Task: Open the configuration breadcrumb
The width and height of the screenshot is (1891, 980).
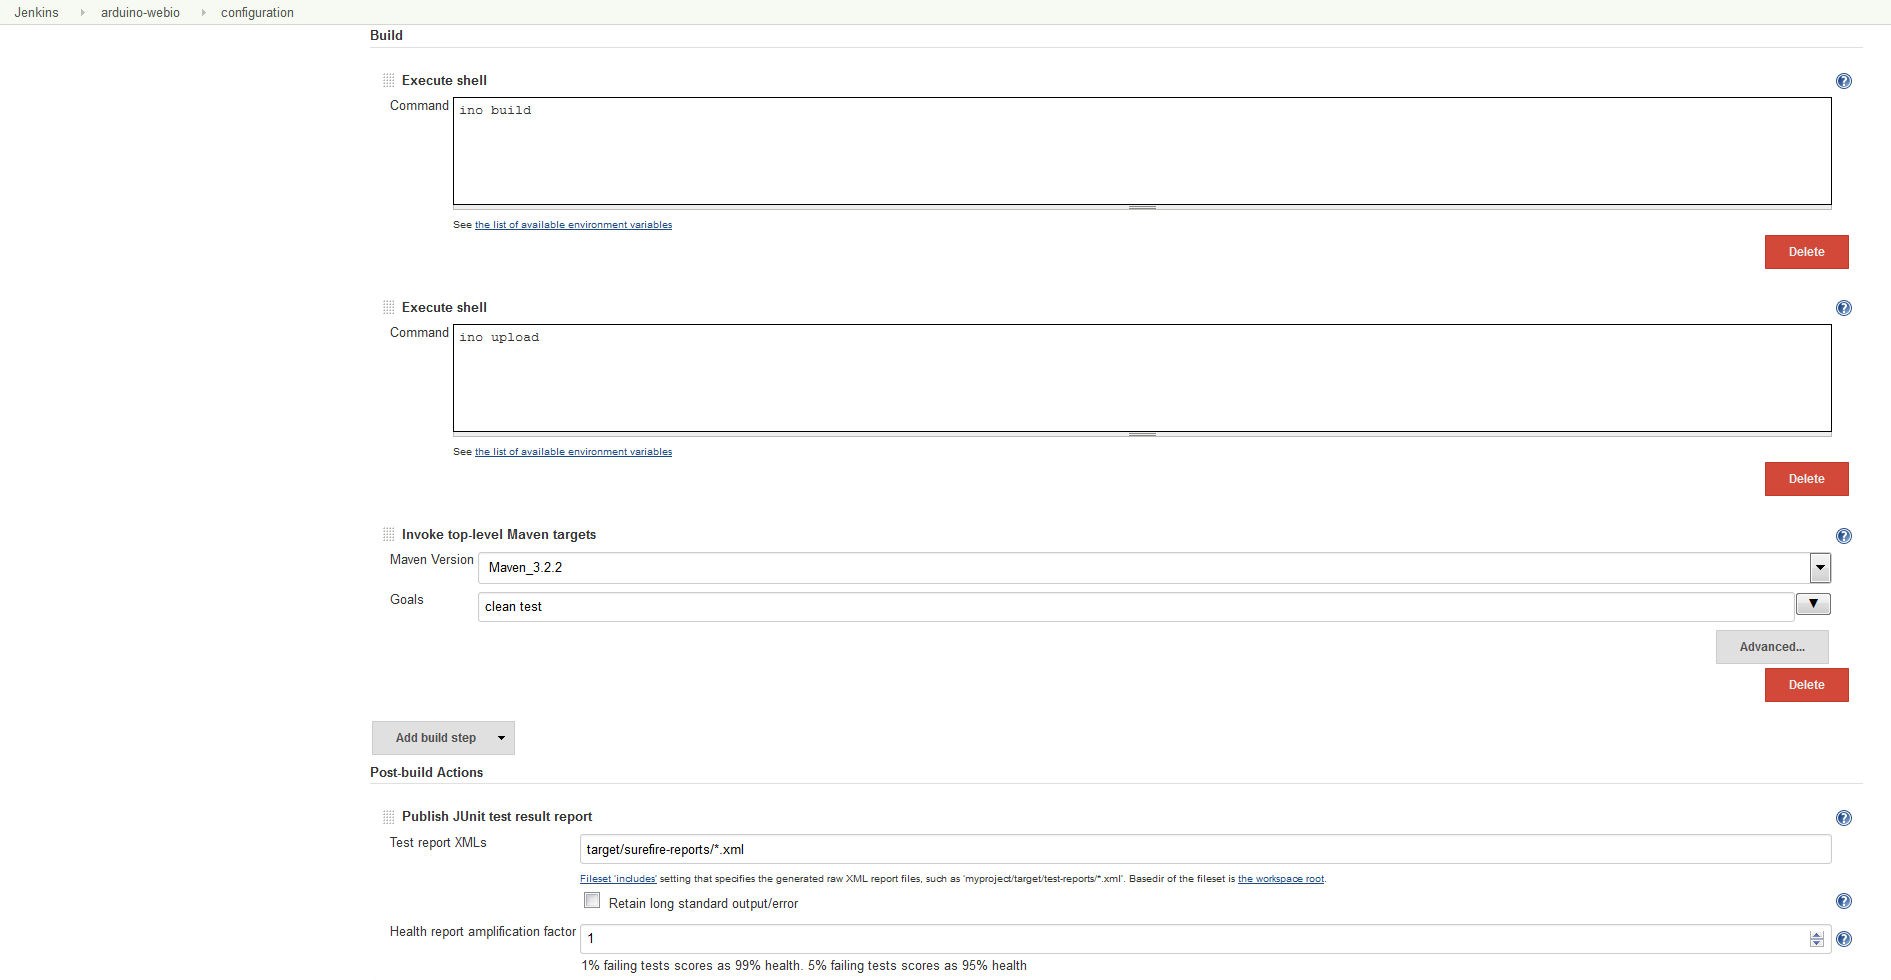Action: tap(257, 12)
